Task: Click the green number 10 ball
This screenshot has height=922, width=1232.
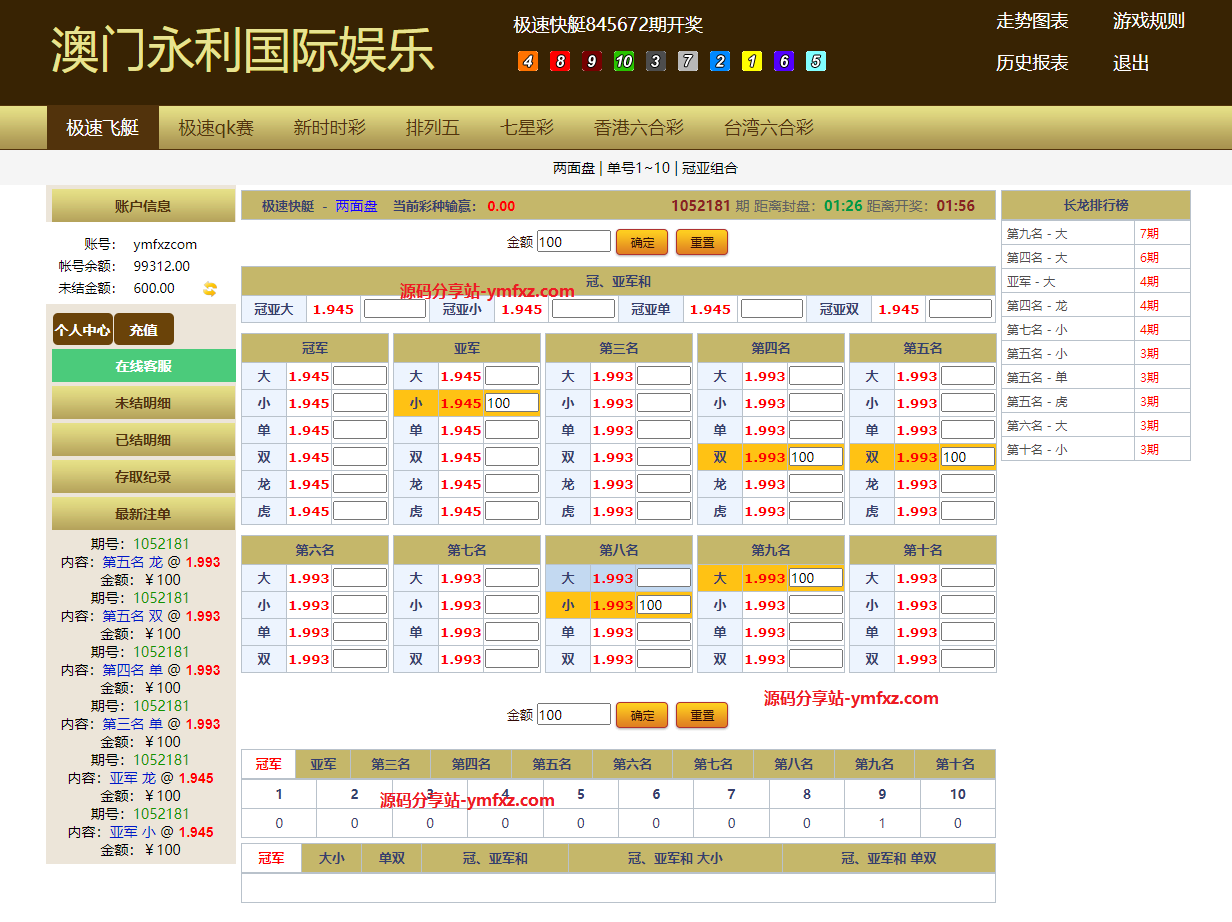Action: (624, 62)
